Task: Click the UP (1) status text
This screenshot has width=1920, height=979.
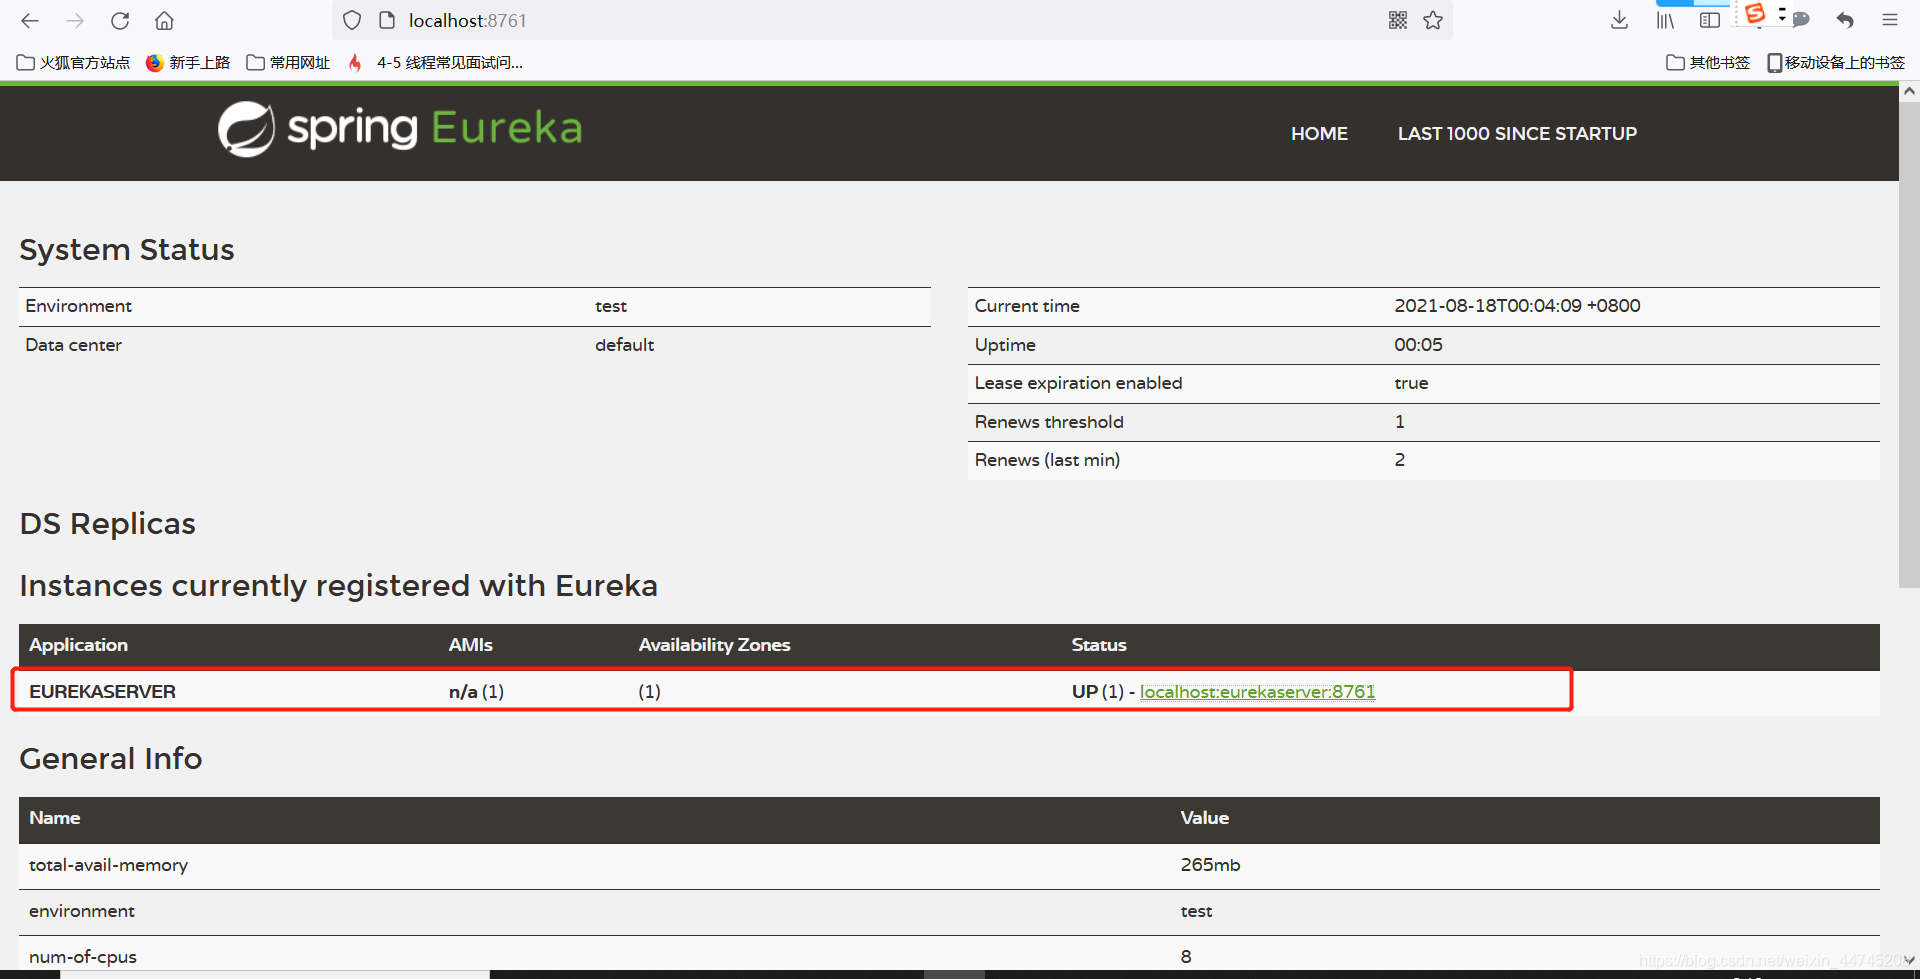Action: tap(1098, 691)
